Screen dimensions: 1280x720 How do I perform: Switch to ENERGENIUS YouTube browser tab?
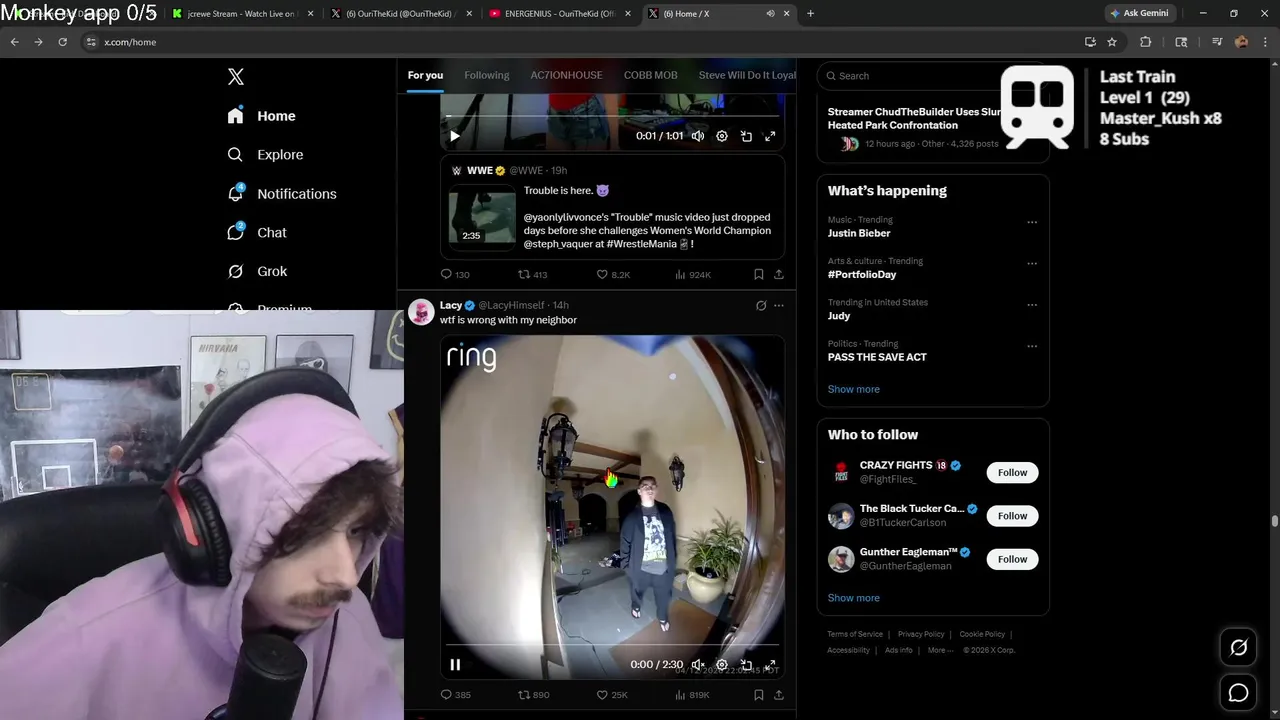pyautogui.click(x=560, y=14)
